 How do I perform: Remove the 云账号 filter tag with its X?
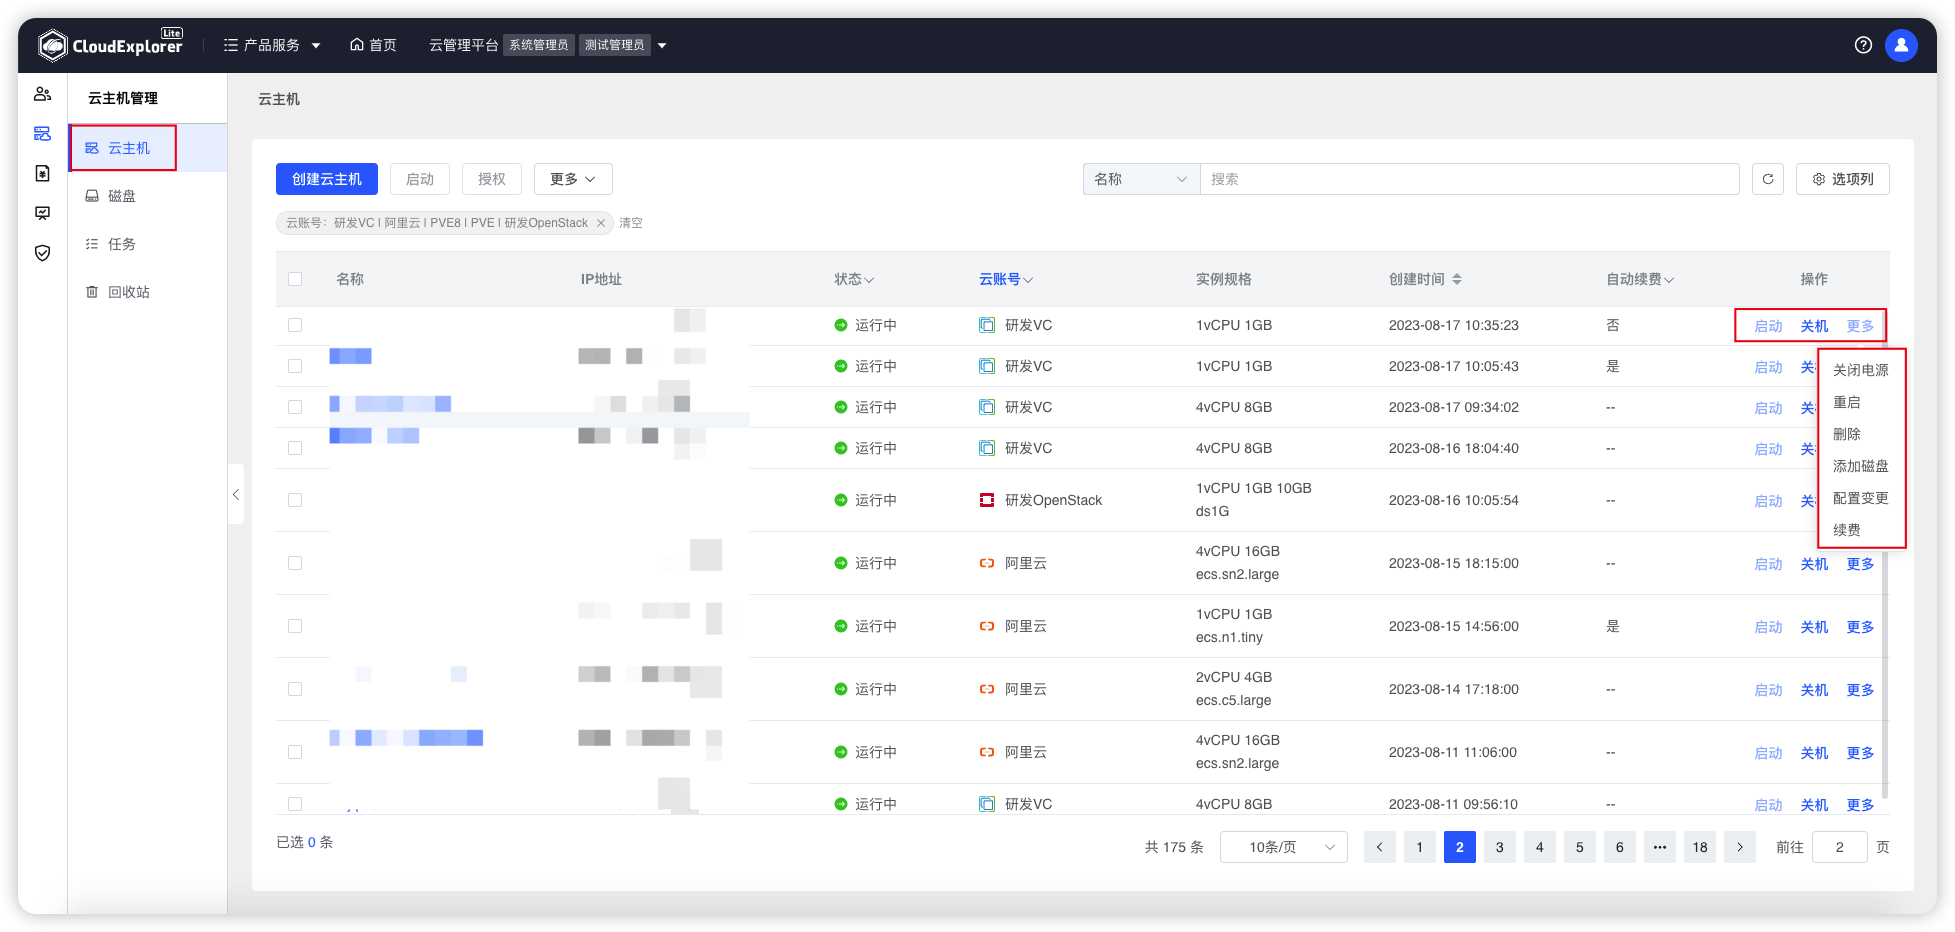click(601, 223)
